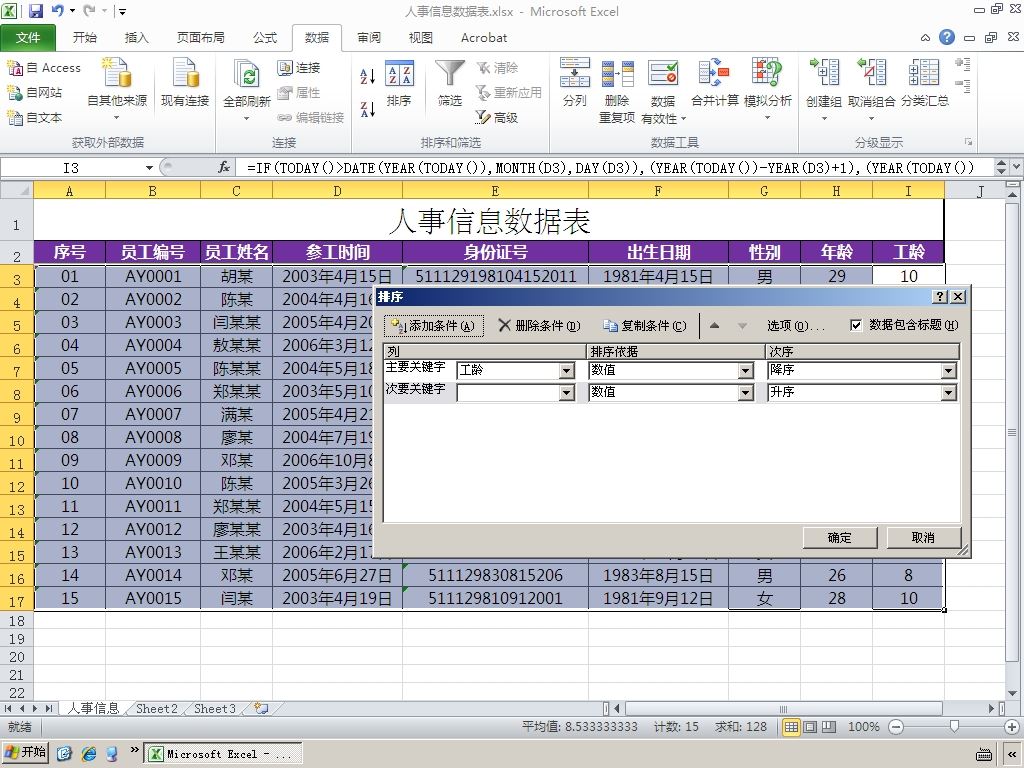The image size is (1024, 768).
Task: Switch to the 开始 Home tab
Action: pyautogui.click(x=85, y=37)
